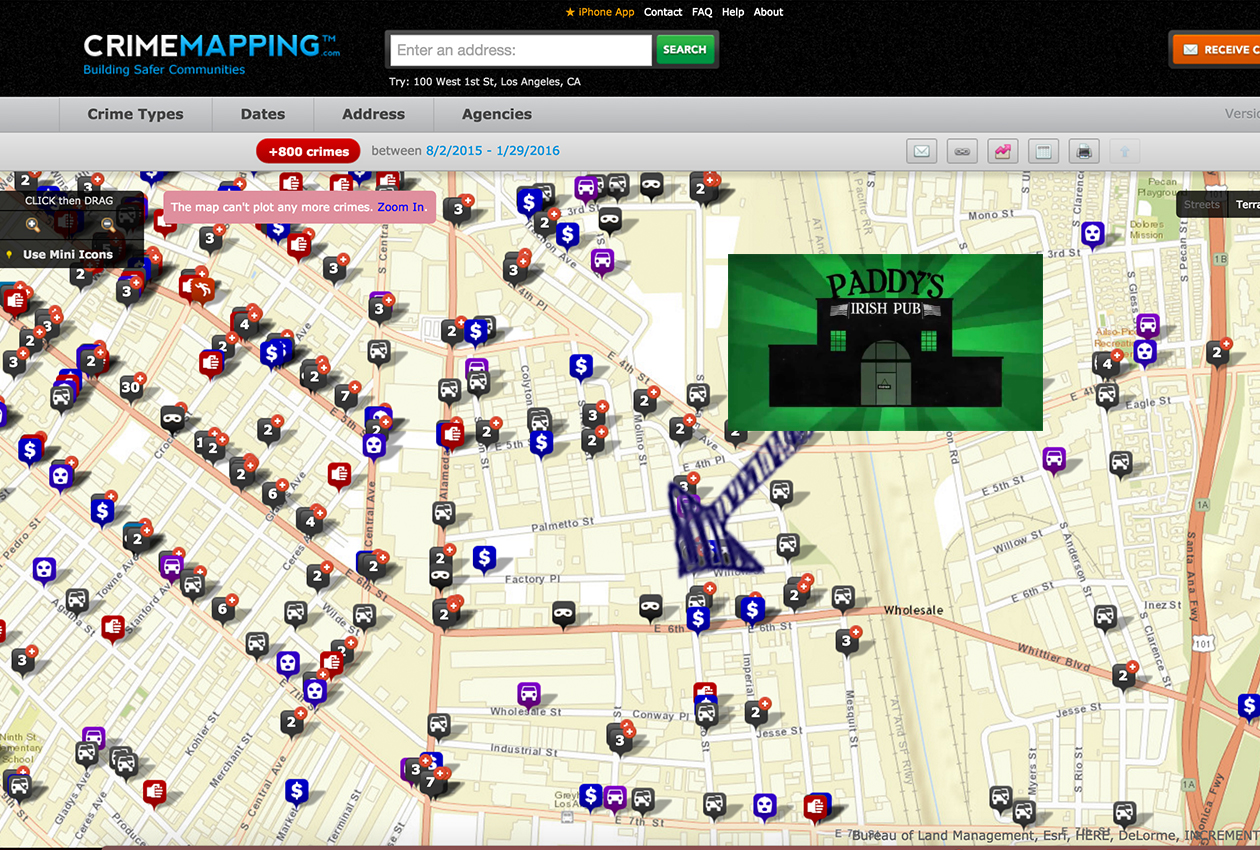Click the 'CLICK then DRAG' zoom label

pyautogui.click(x=69, y=200)
